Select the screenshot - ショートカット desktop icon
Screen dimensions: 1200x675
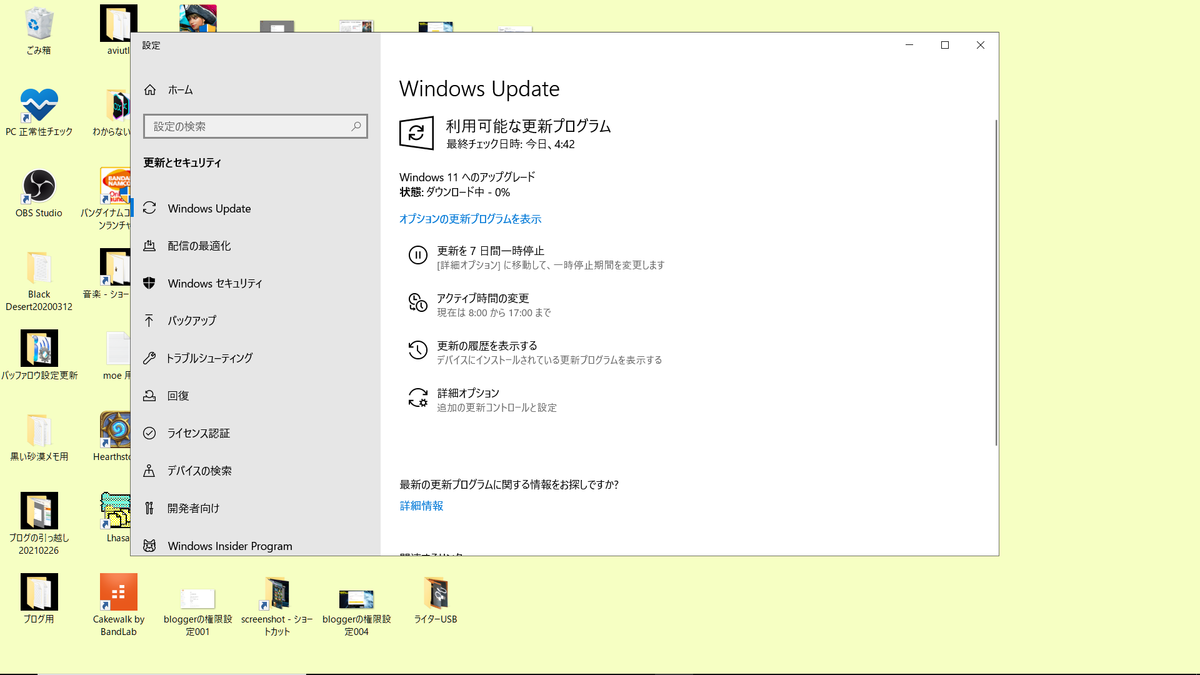(x=276, y=593)
